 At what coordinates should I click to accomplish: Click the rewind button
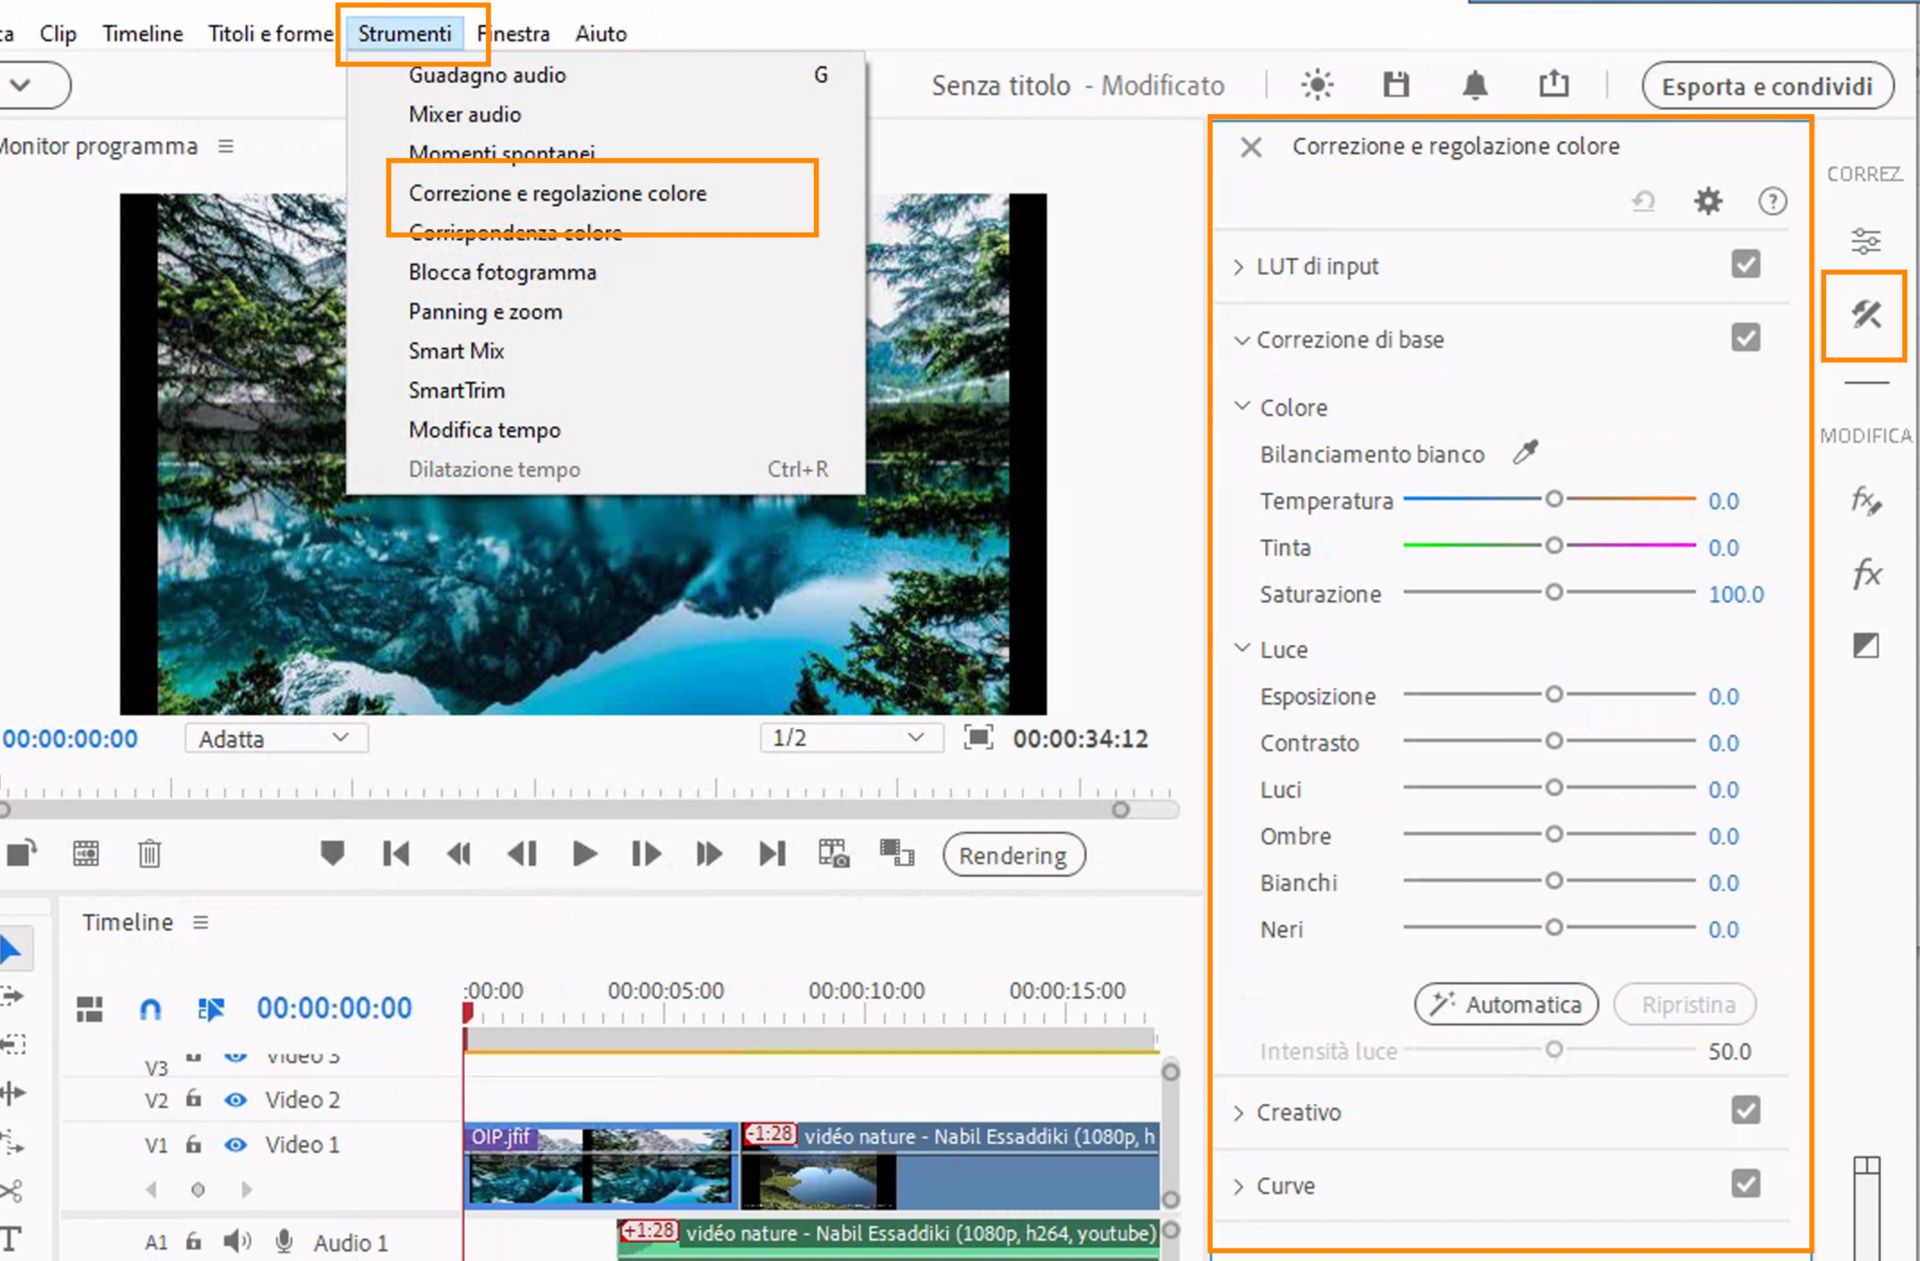pos(458,853)
